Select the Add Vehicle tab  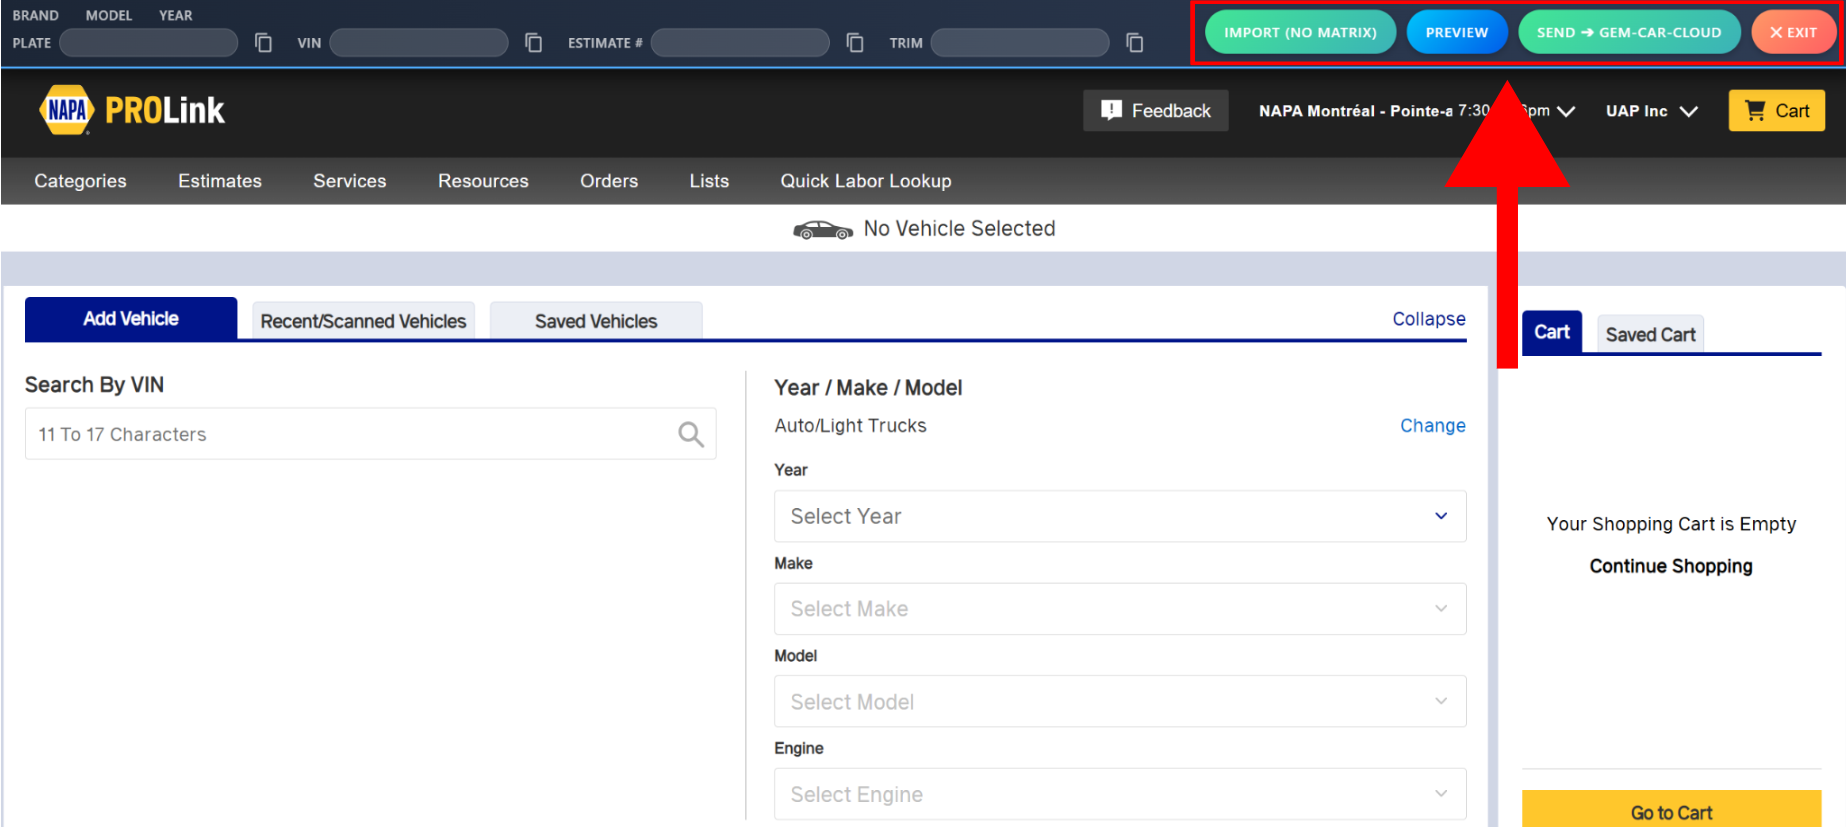click(x=131, y=319)
